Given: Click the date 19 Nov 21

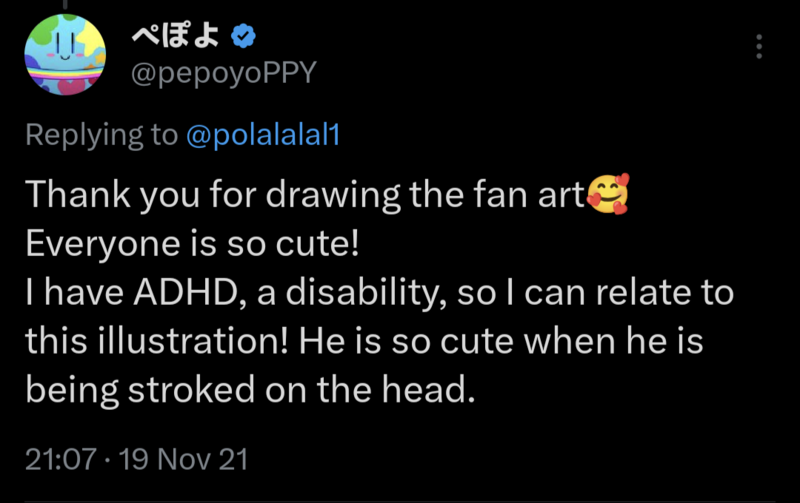Looking at the screenshot, I should pos(182,460).
